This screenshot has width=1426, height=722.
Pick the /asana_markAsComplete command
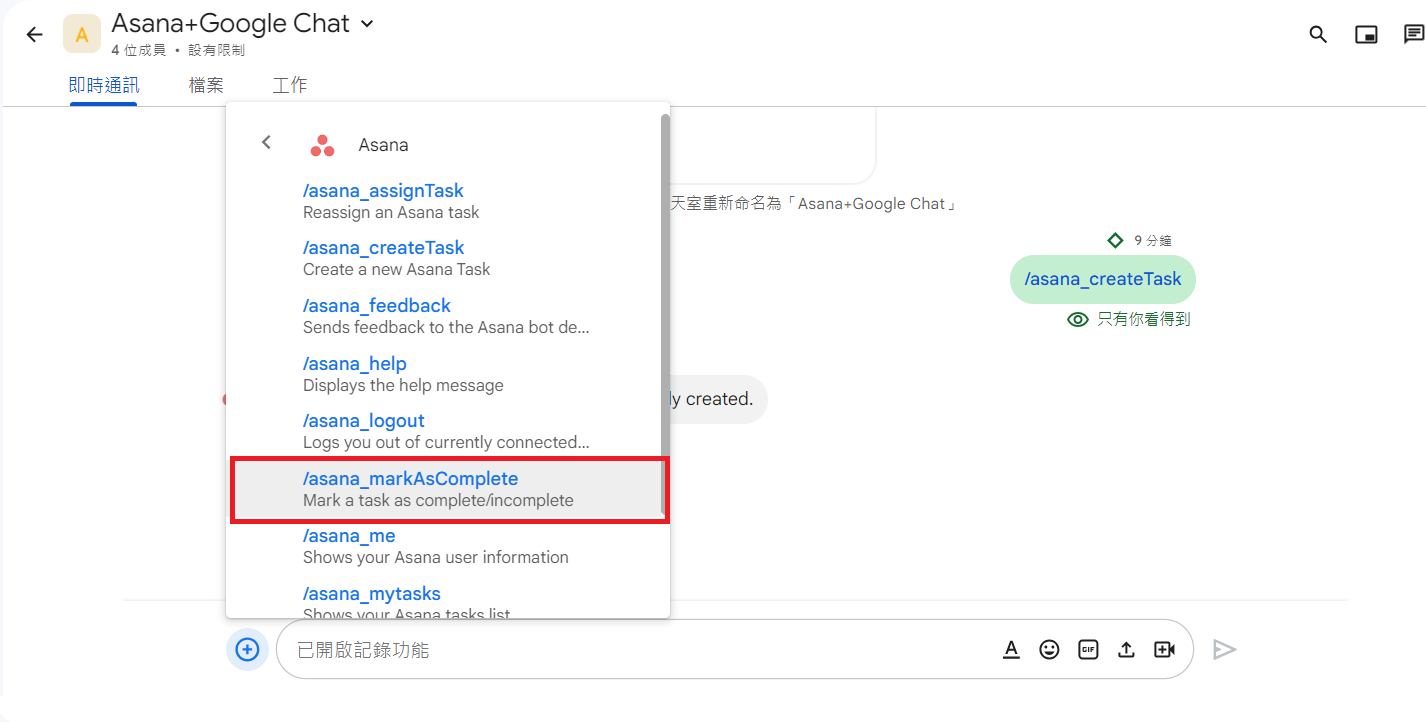click(x=446, y=489)
